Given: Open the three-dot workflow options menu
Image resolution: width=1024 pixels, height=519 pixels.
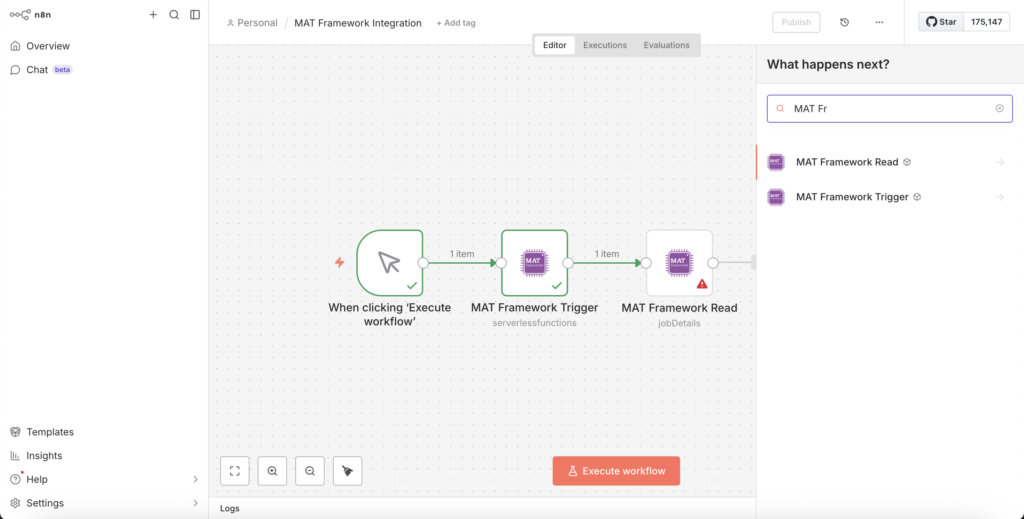Looking at the screenshot, I should (879, 22).
